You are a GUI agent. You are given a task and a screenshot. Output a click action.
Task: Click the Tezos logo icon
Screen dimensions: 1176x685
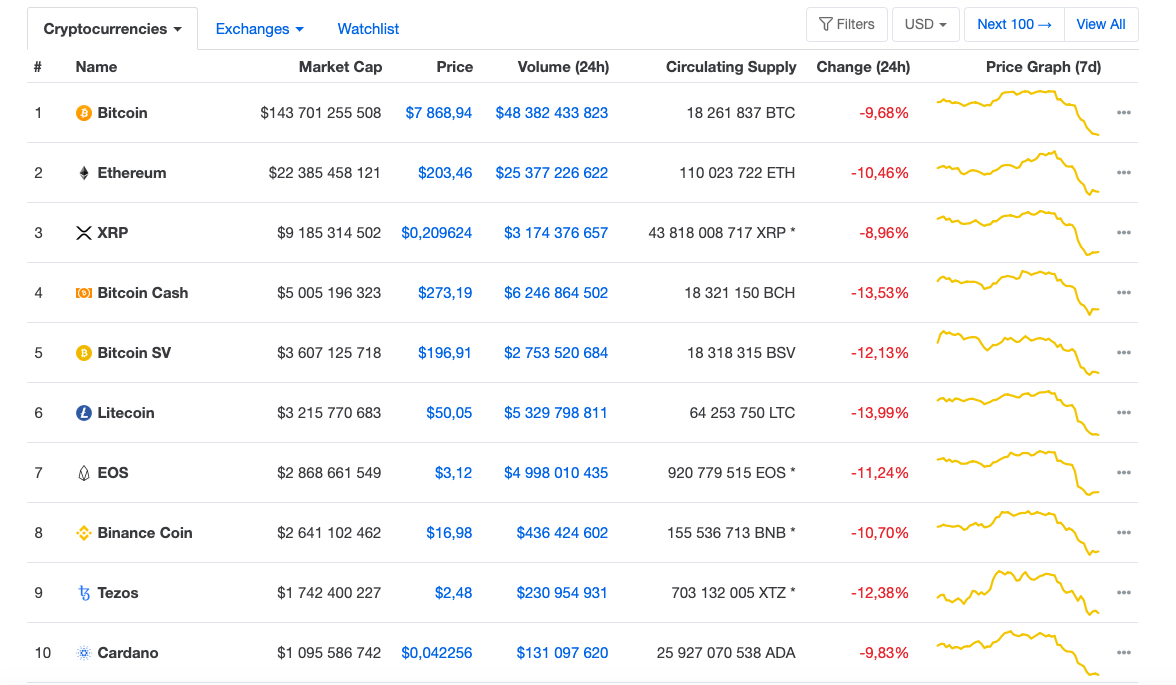click(84, 593)
